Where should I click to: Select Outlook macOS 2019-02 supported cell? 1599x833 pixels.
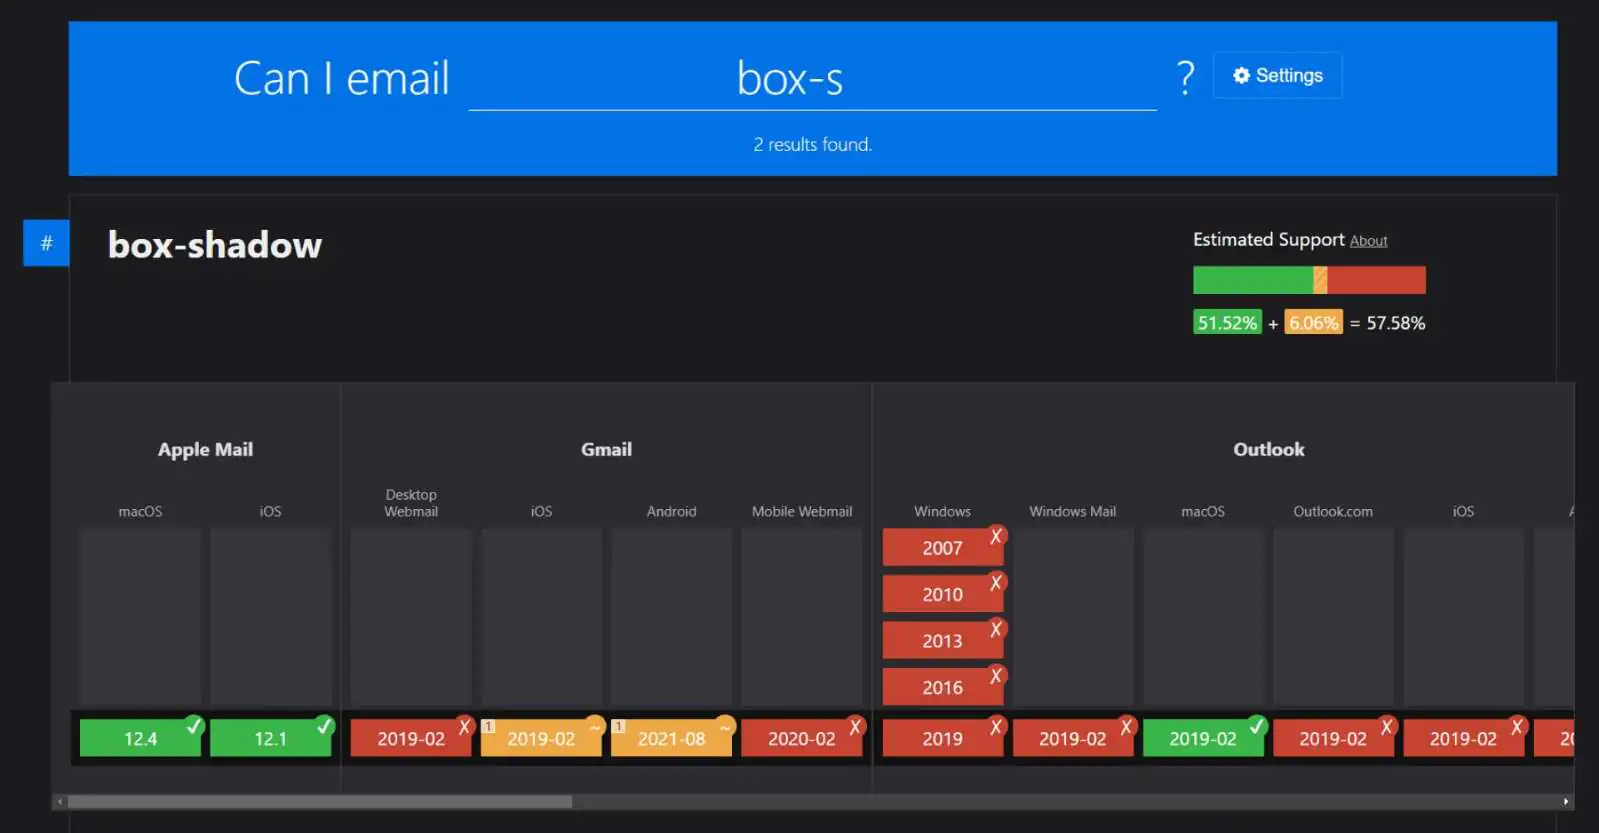1203,738
